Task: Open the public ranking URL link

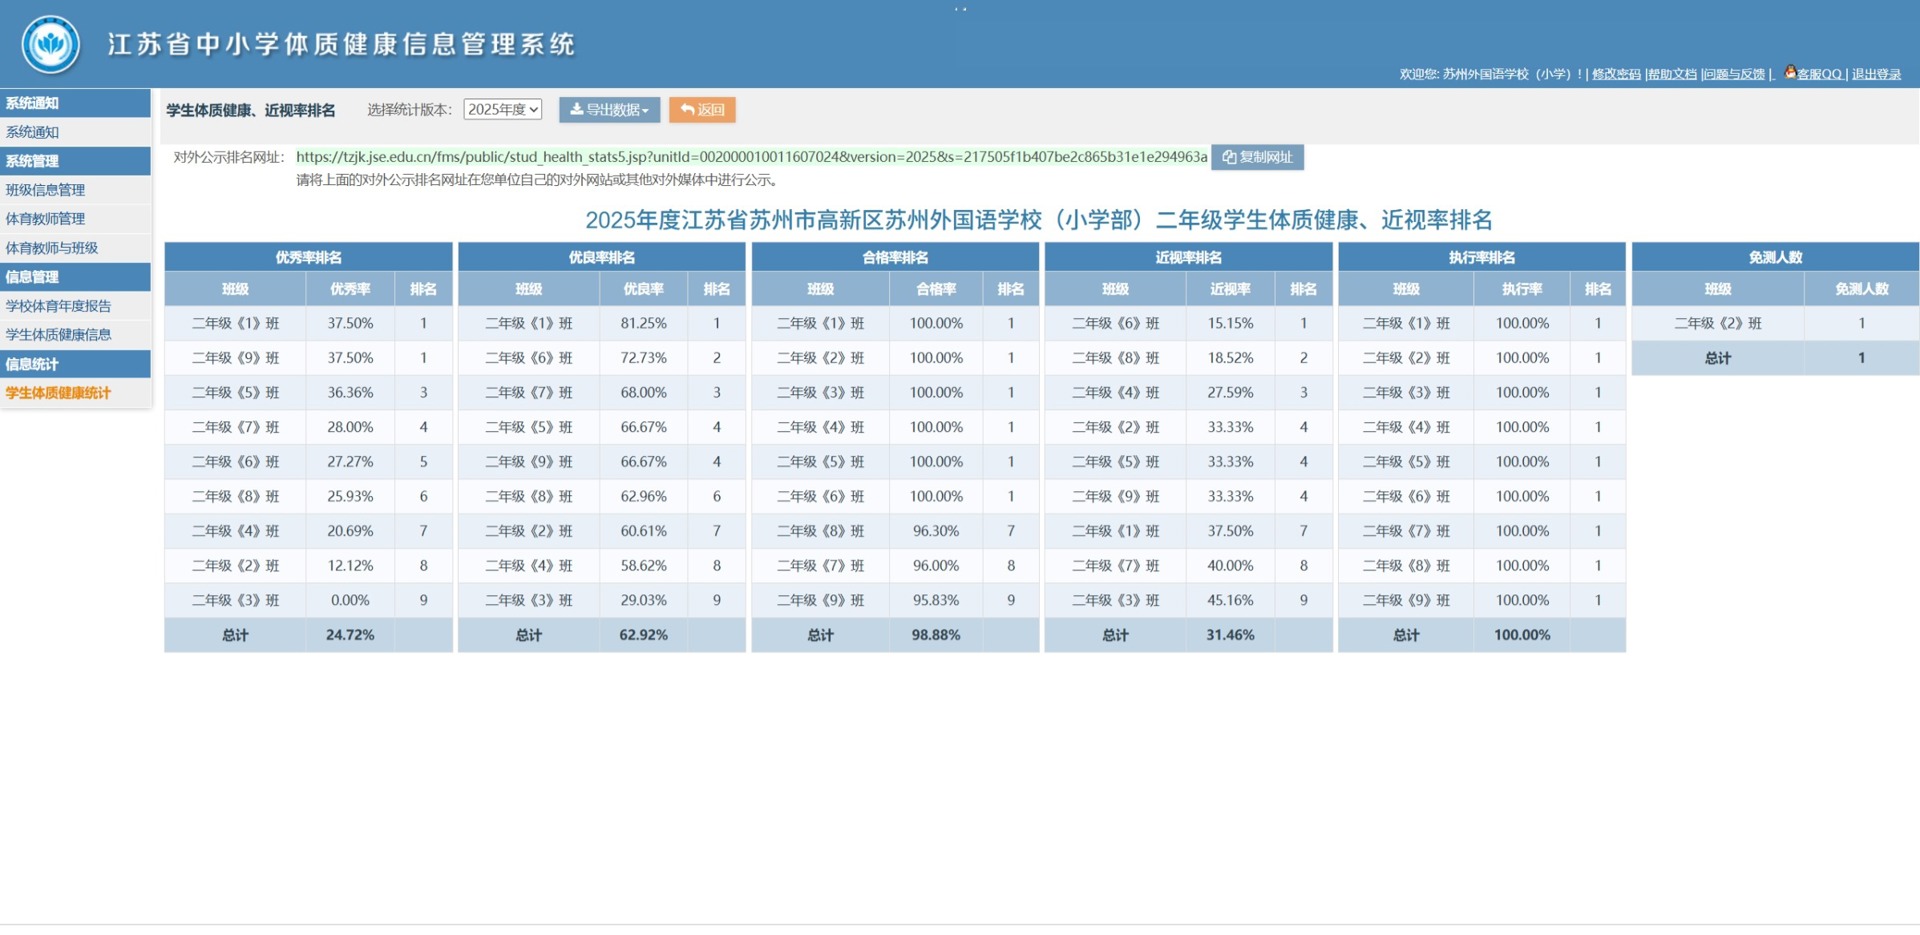Action: coord(751,157)
